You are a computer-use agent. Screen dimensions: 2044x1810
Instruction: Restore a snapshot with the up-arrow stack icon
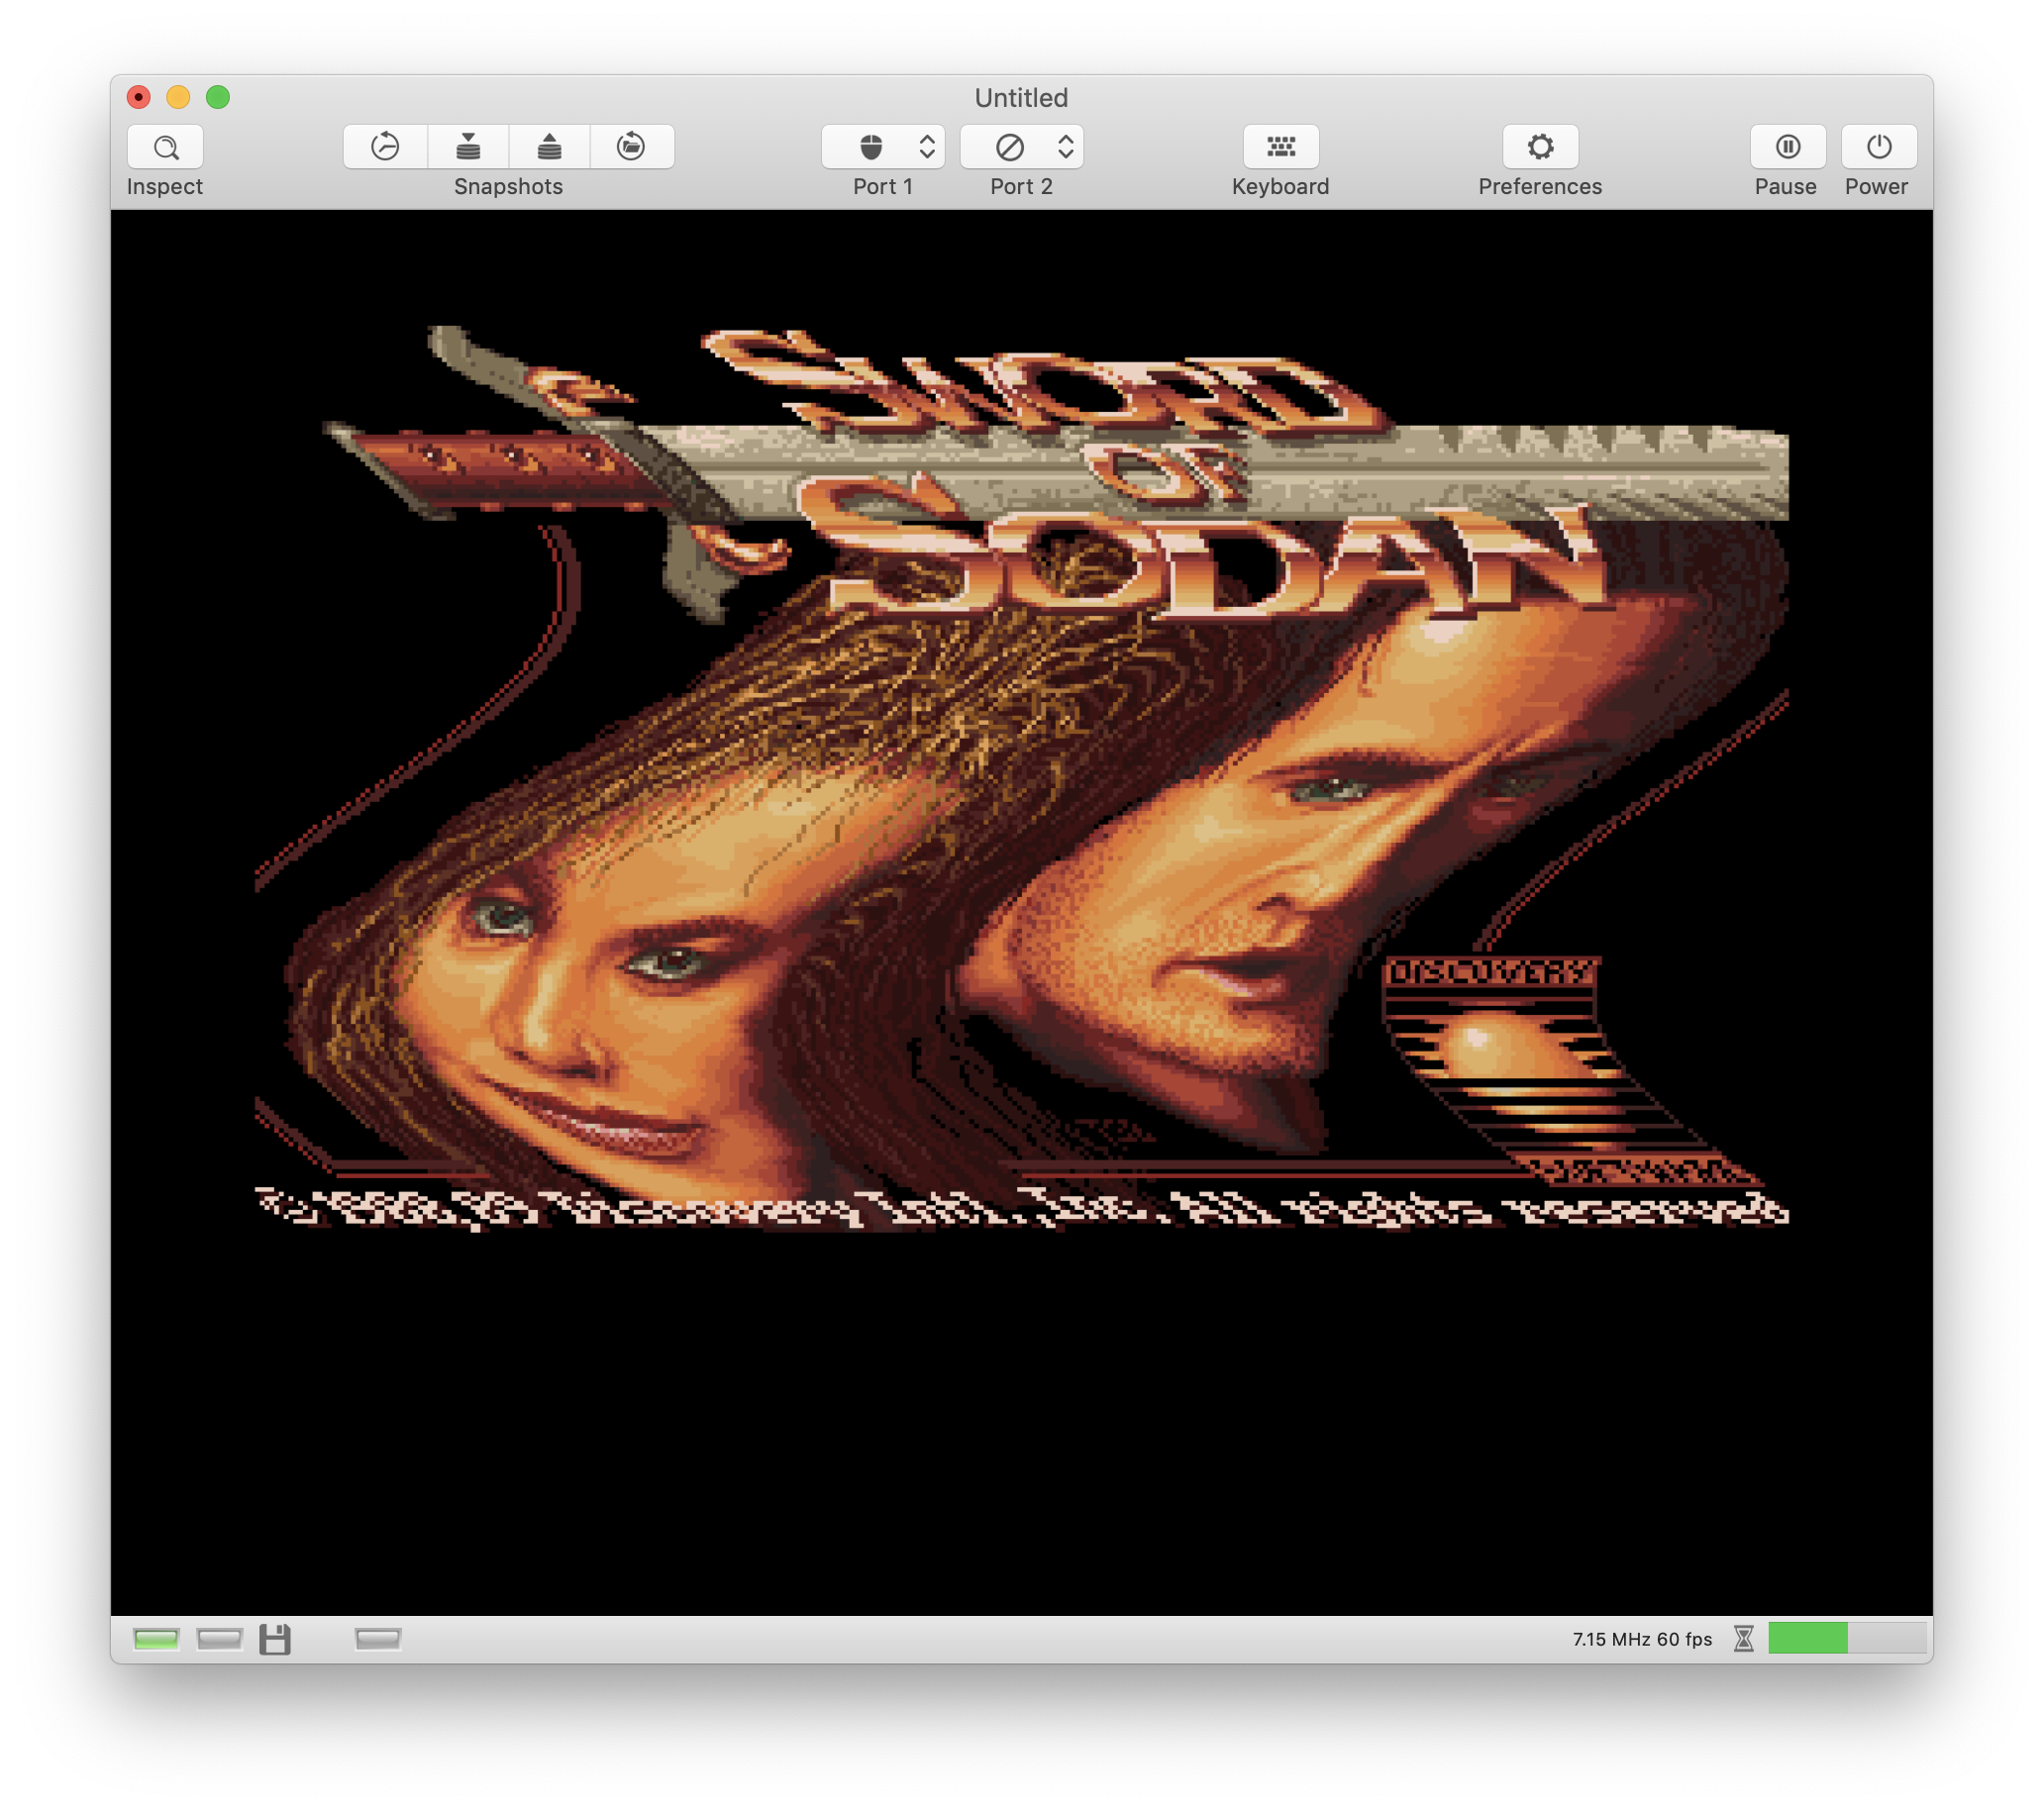[x=549, y=147]
